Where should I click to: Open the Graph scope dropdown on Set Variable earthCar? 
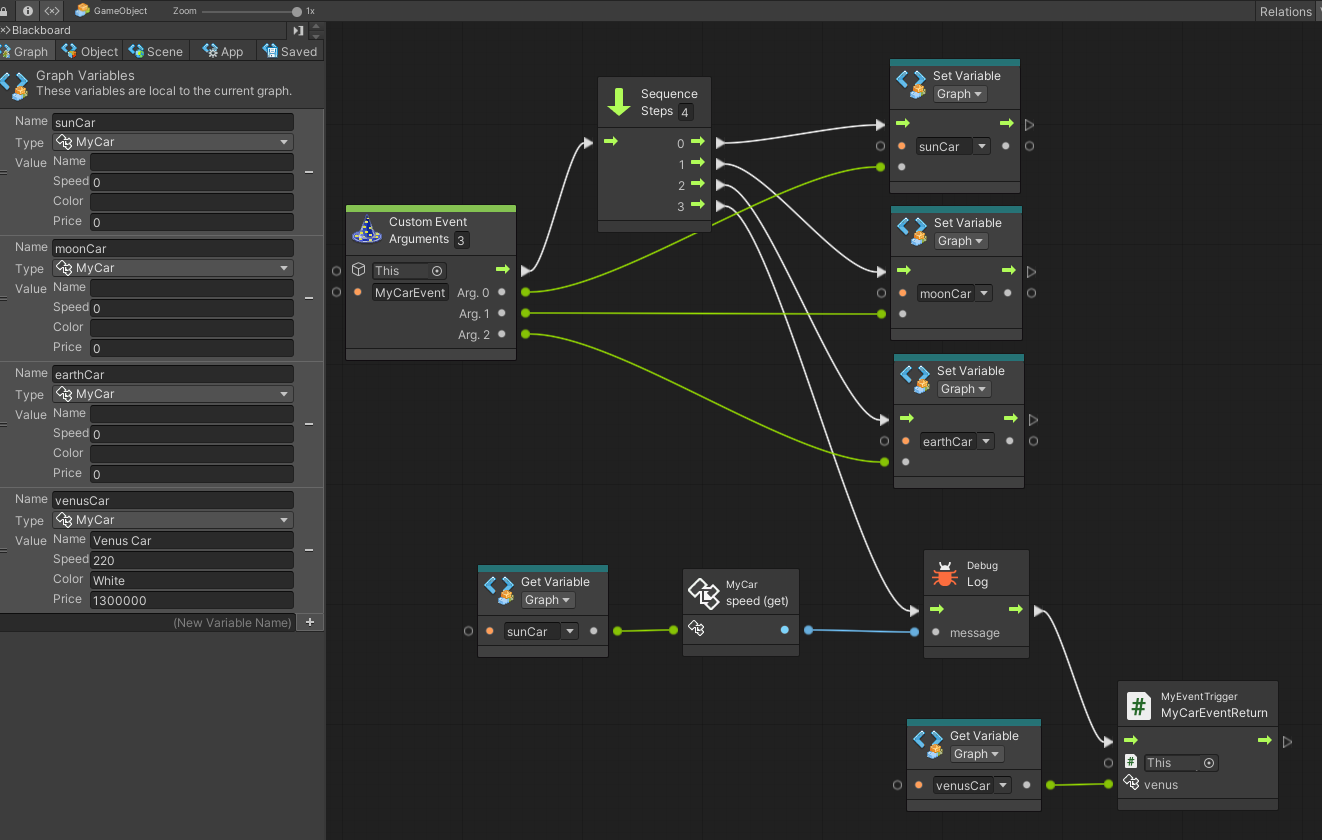pyautogui.click(x=963, y=389)
